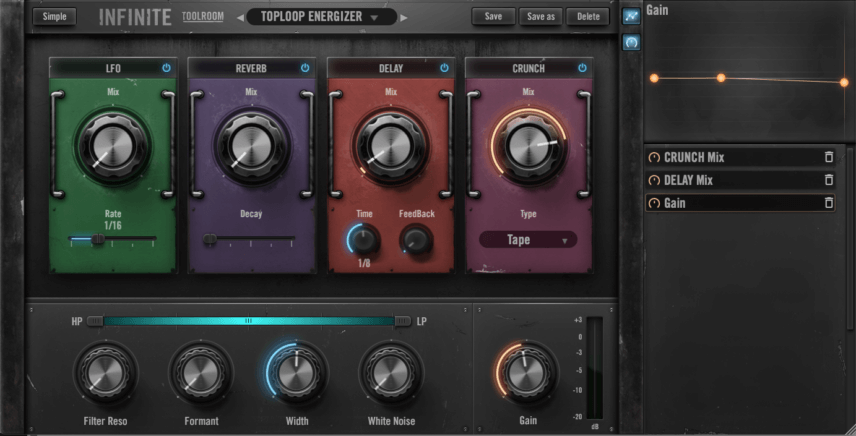The height and width of the screenshot is (436, 856).
Task: Click the Save as button
Action: click(541, 16)
